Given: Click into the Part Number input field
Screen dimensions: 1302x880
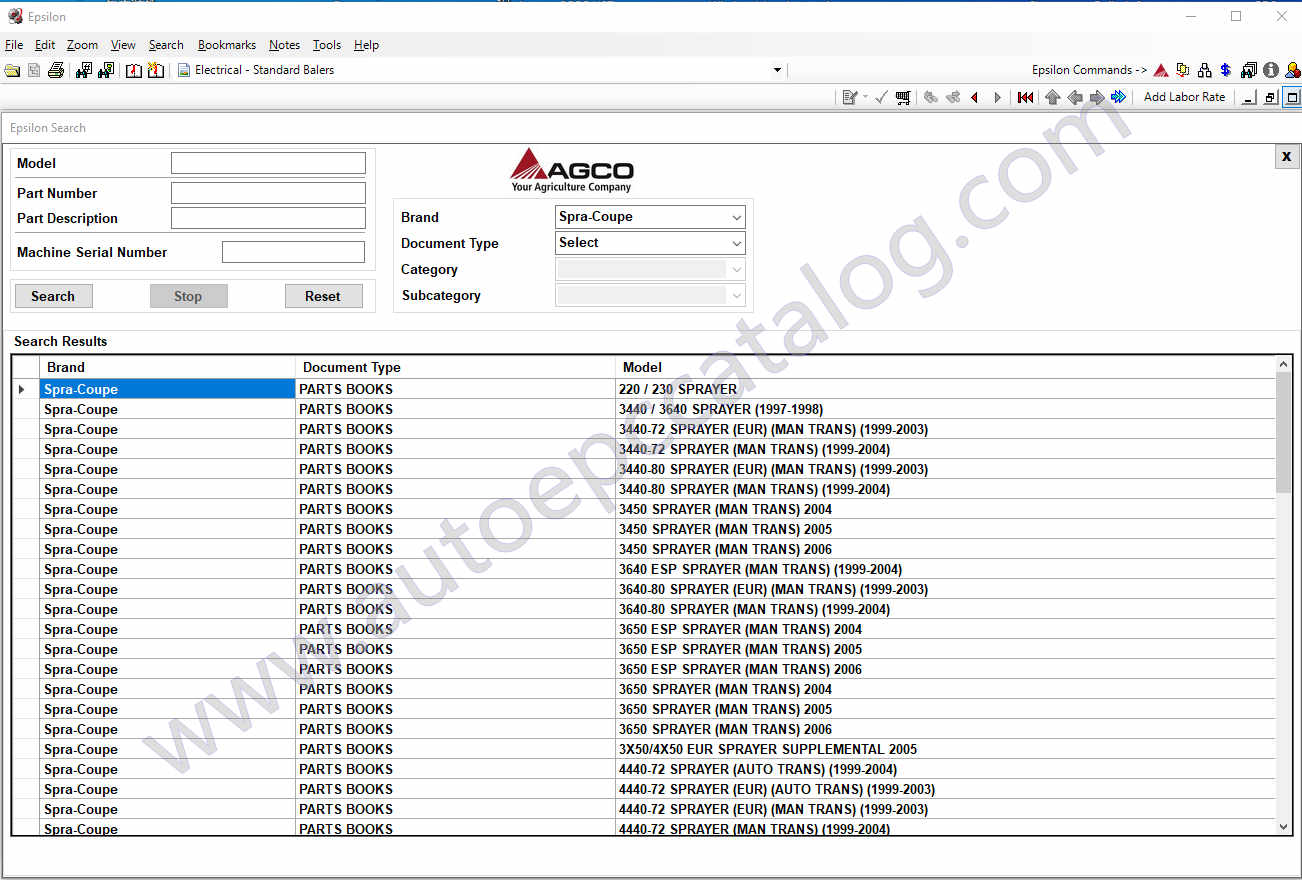Looking at the screenshot, I should tap(268, 193).
